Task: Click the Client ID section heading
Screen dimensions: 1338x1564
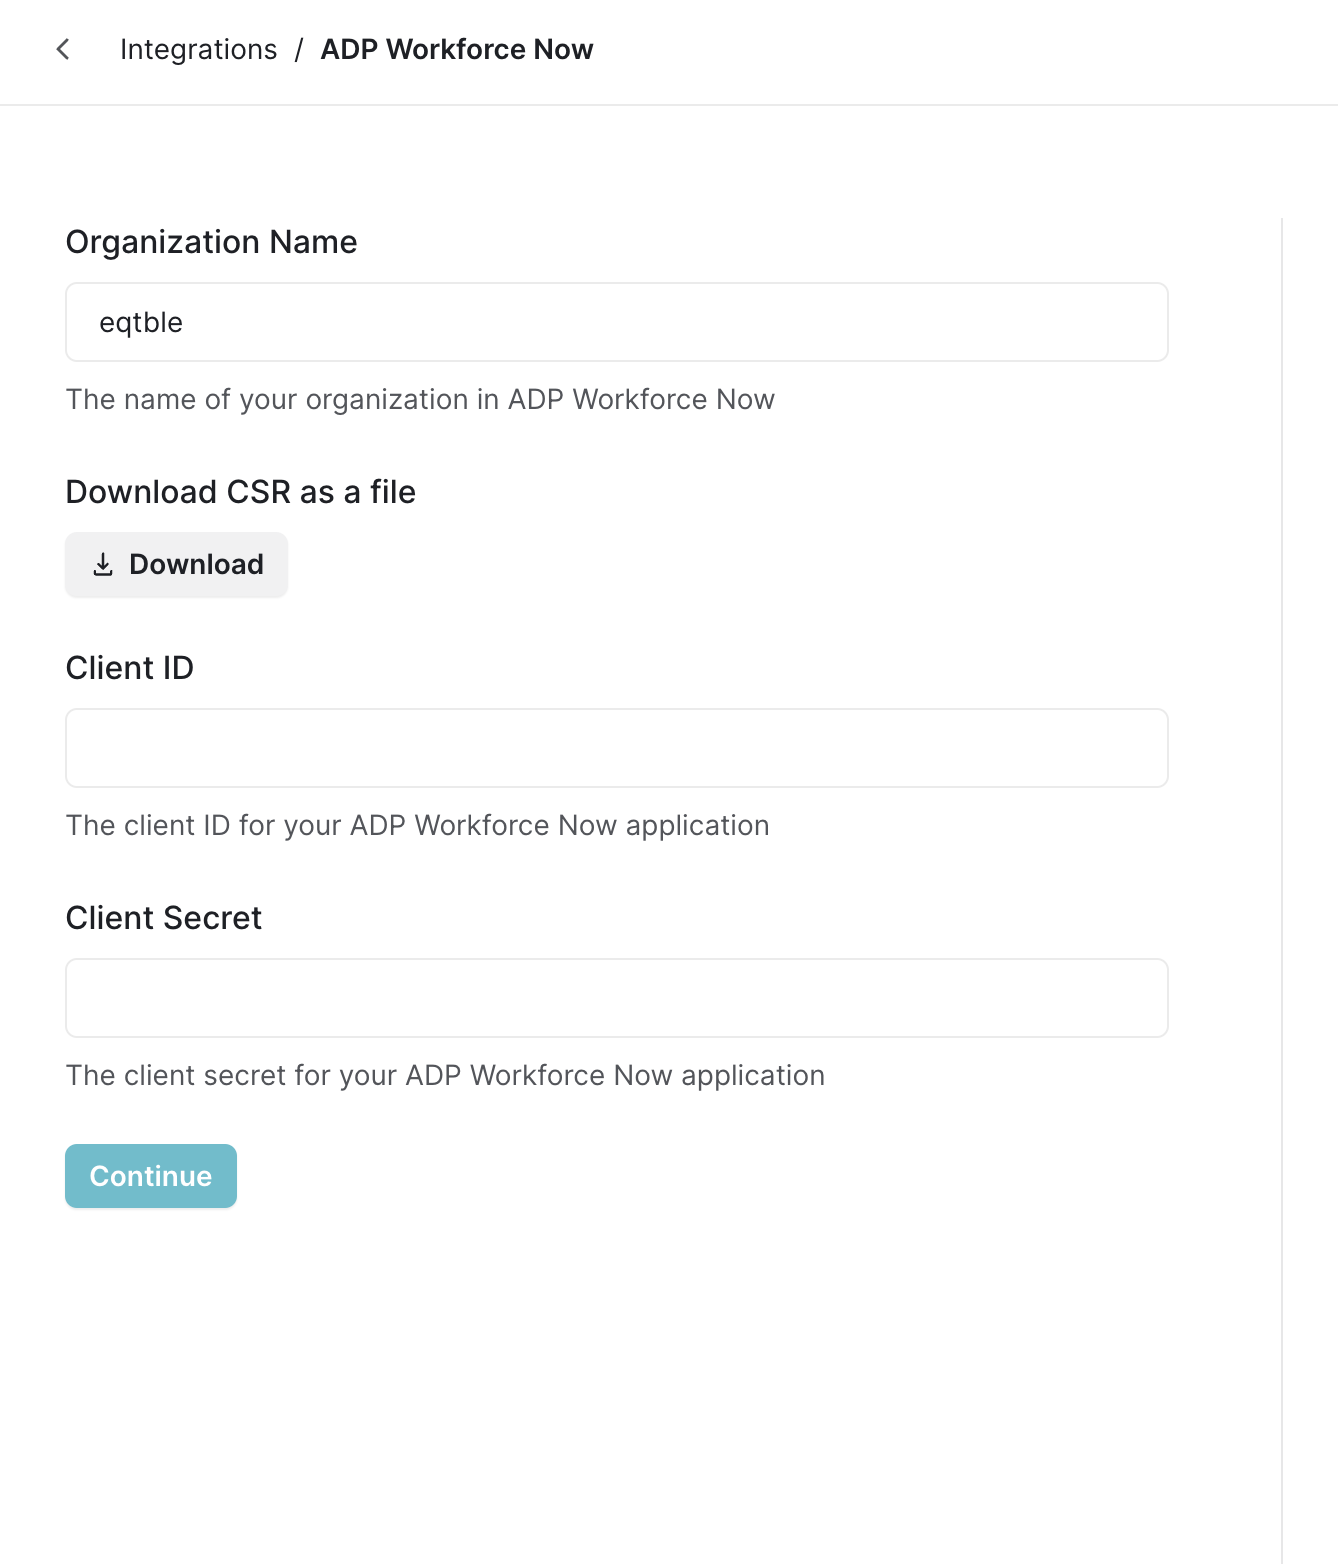Action: pos(130,667)
